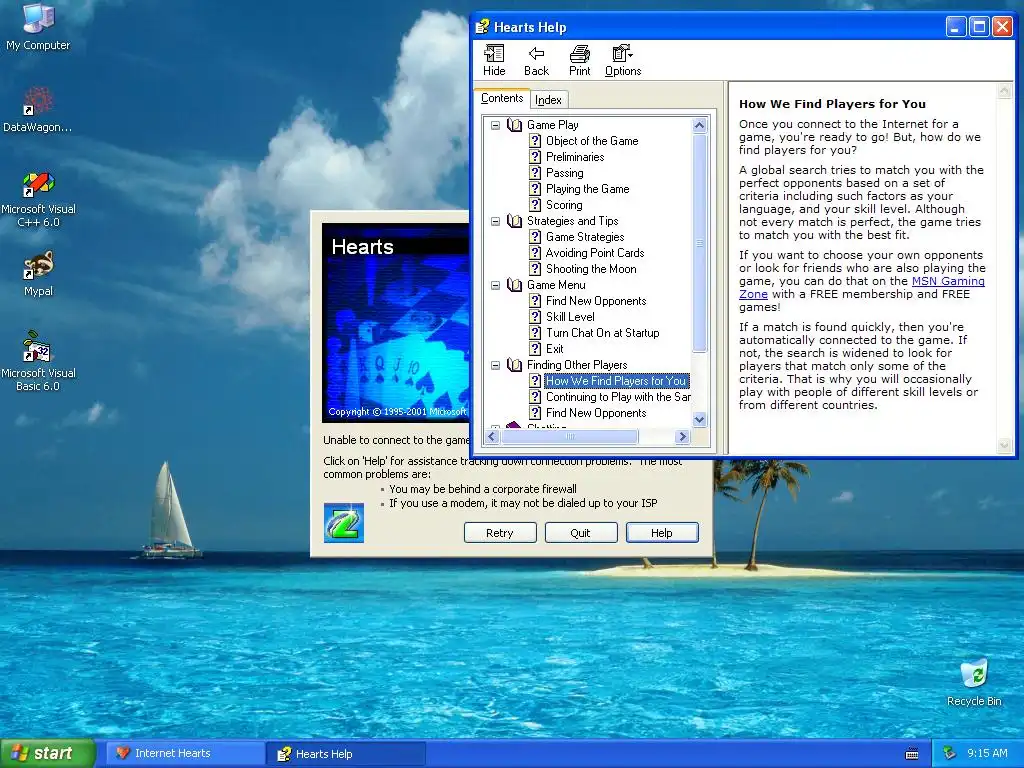Screen dimensions: 1024x768
Task: Click Retry in the Hearts dialog
Action: coord(500,533)
